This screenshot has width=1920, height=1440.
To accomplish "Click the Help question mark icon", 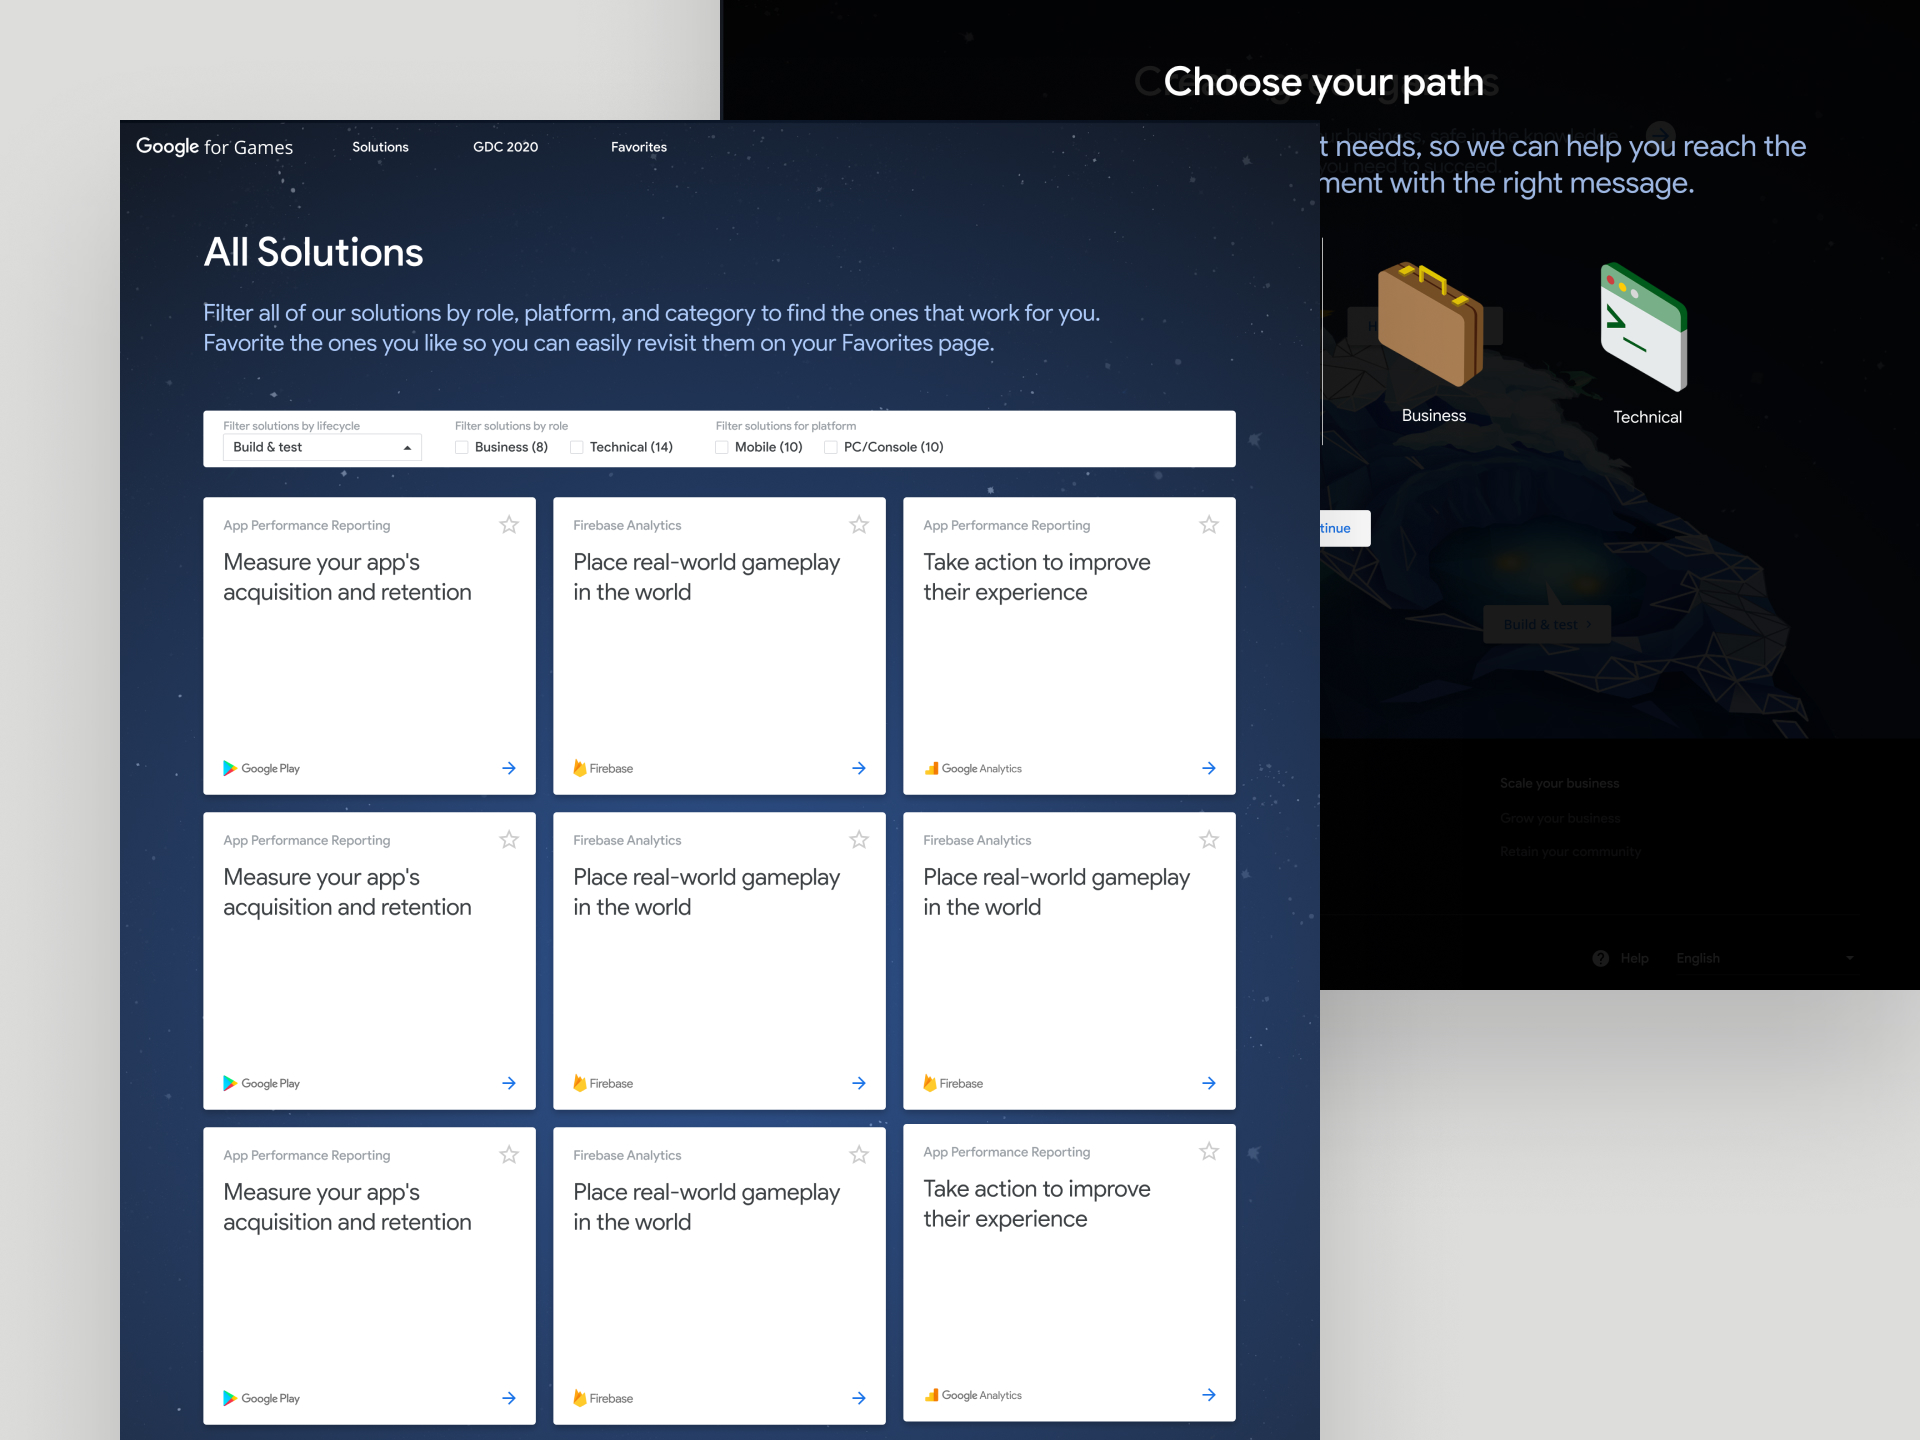I will pos(1601,958).
